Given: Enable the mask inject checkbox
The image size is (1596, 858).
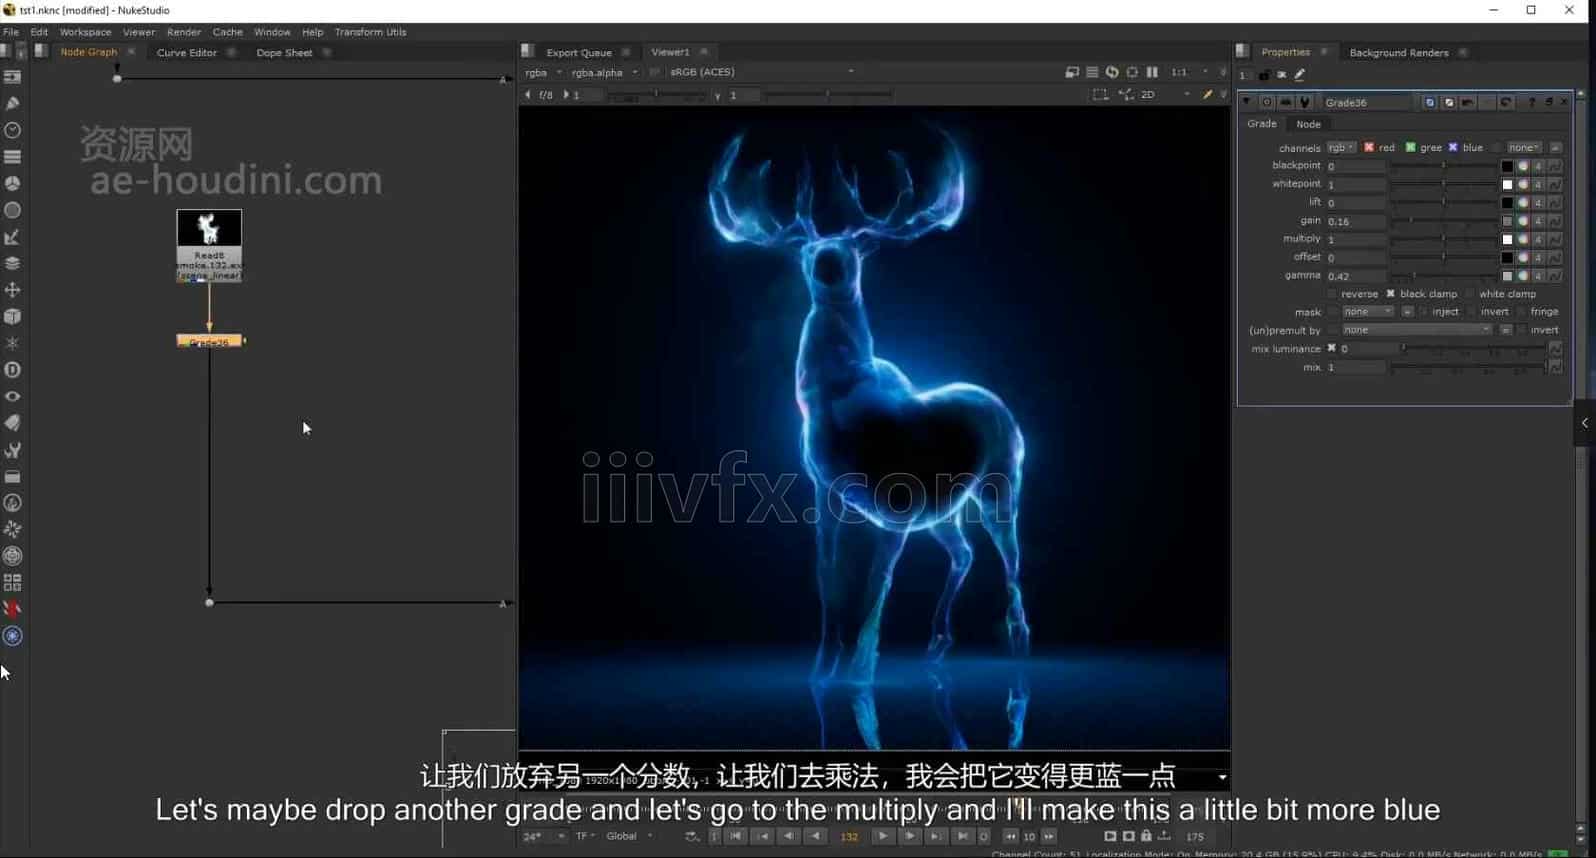Looking at the screenshot, I should 1423,312.
